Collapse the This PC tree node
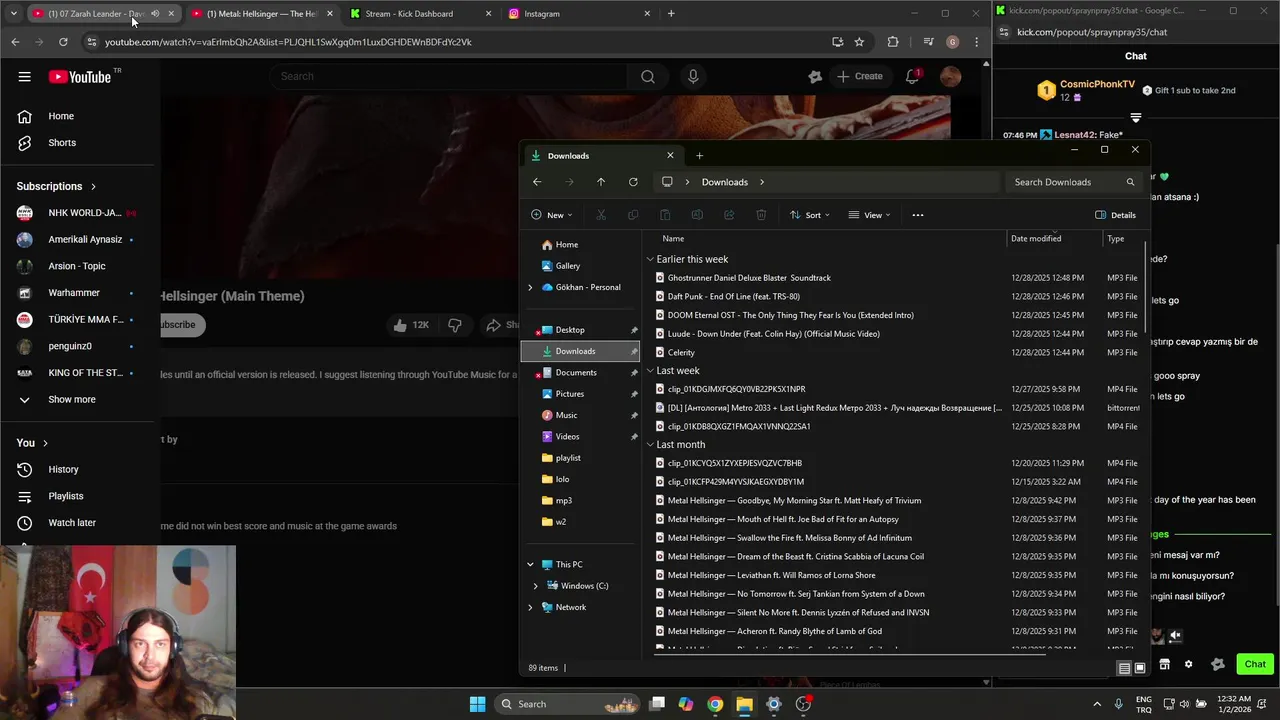The image size is (1280, 720). (530, 565)
